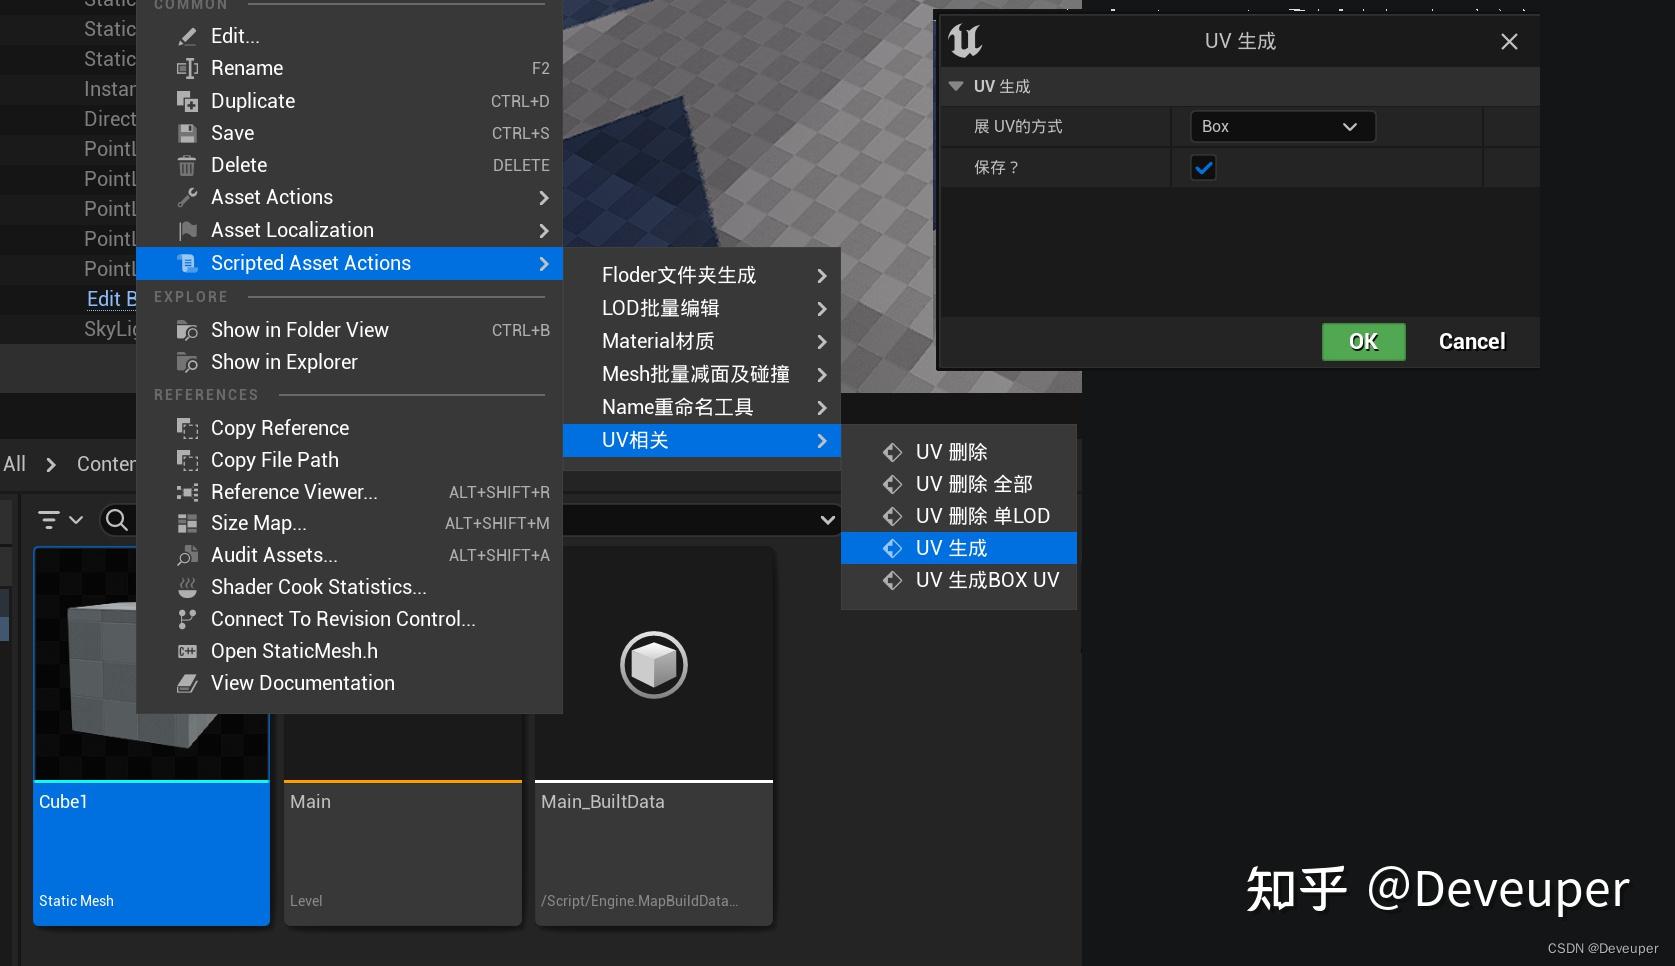The height and width of the screenshot is (966, 1675).
Task: Collapse the UV 生成 section header
Action: coord(956,86)
